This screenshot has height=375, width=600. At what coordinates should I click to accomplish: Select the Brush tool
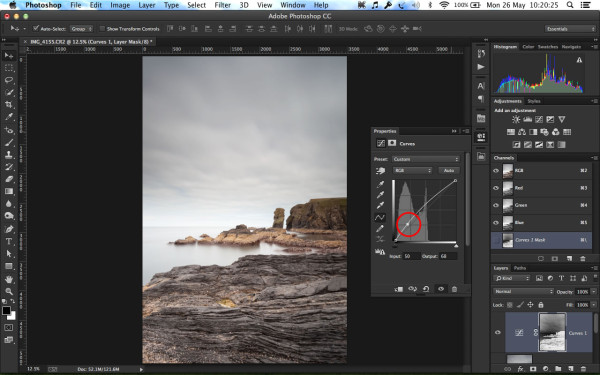point(8,143)
